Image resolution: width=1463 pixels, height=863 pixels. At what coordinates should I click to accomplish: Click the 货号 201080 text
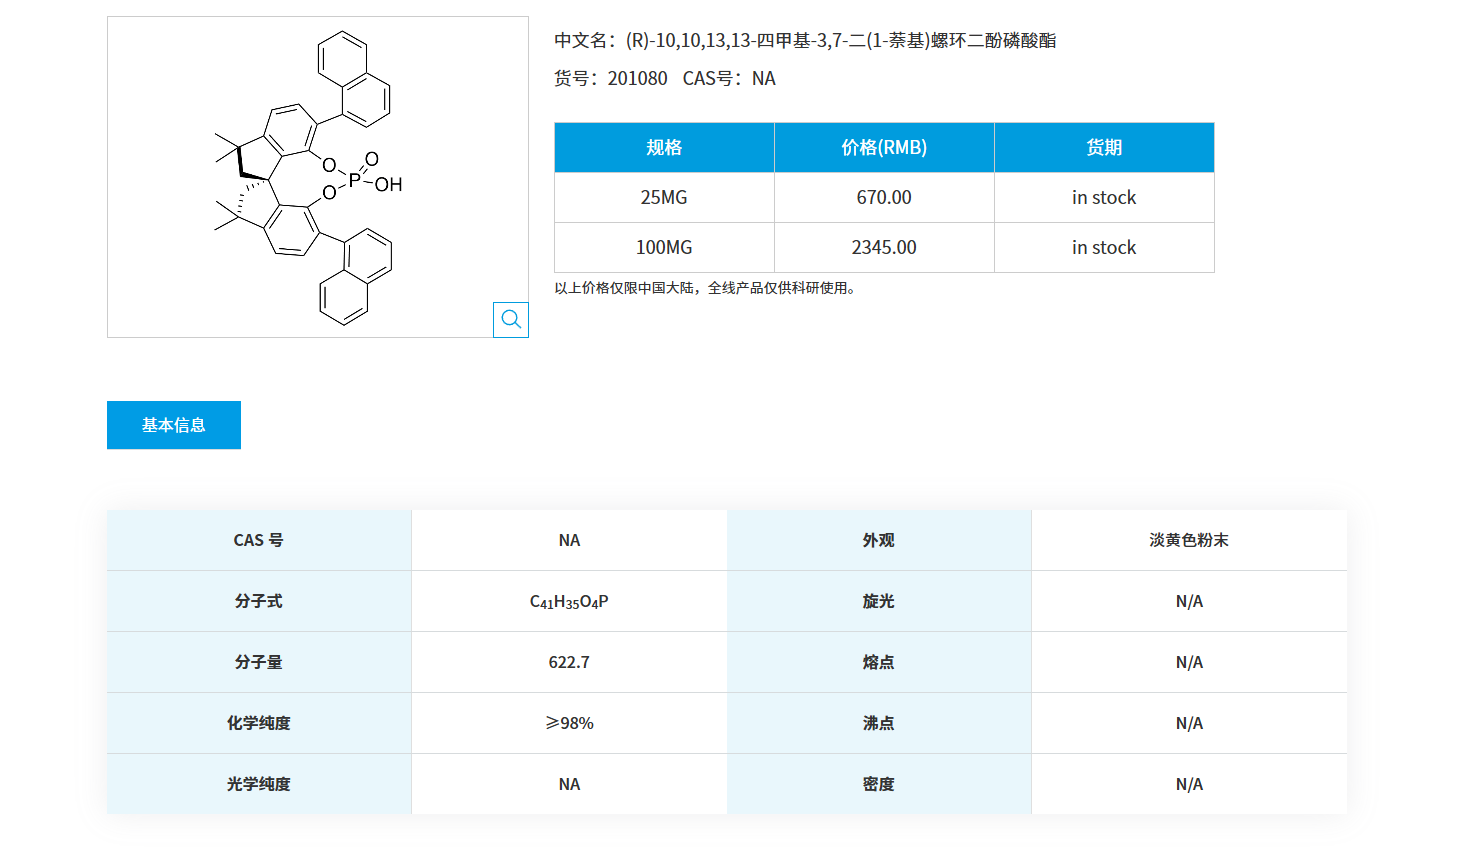click(611, 78)
